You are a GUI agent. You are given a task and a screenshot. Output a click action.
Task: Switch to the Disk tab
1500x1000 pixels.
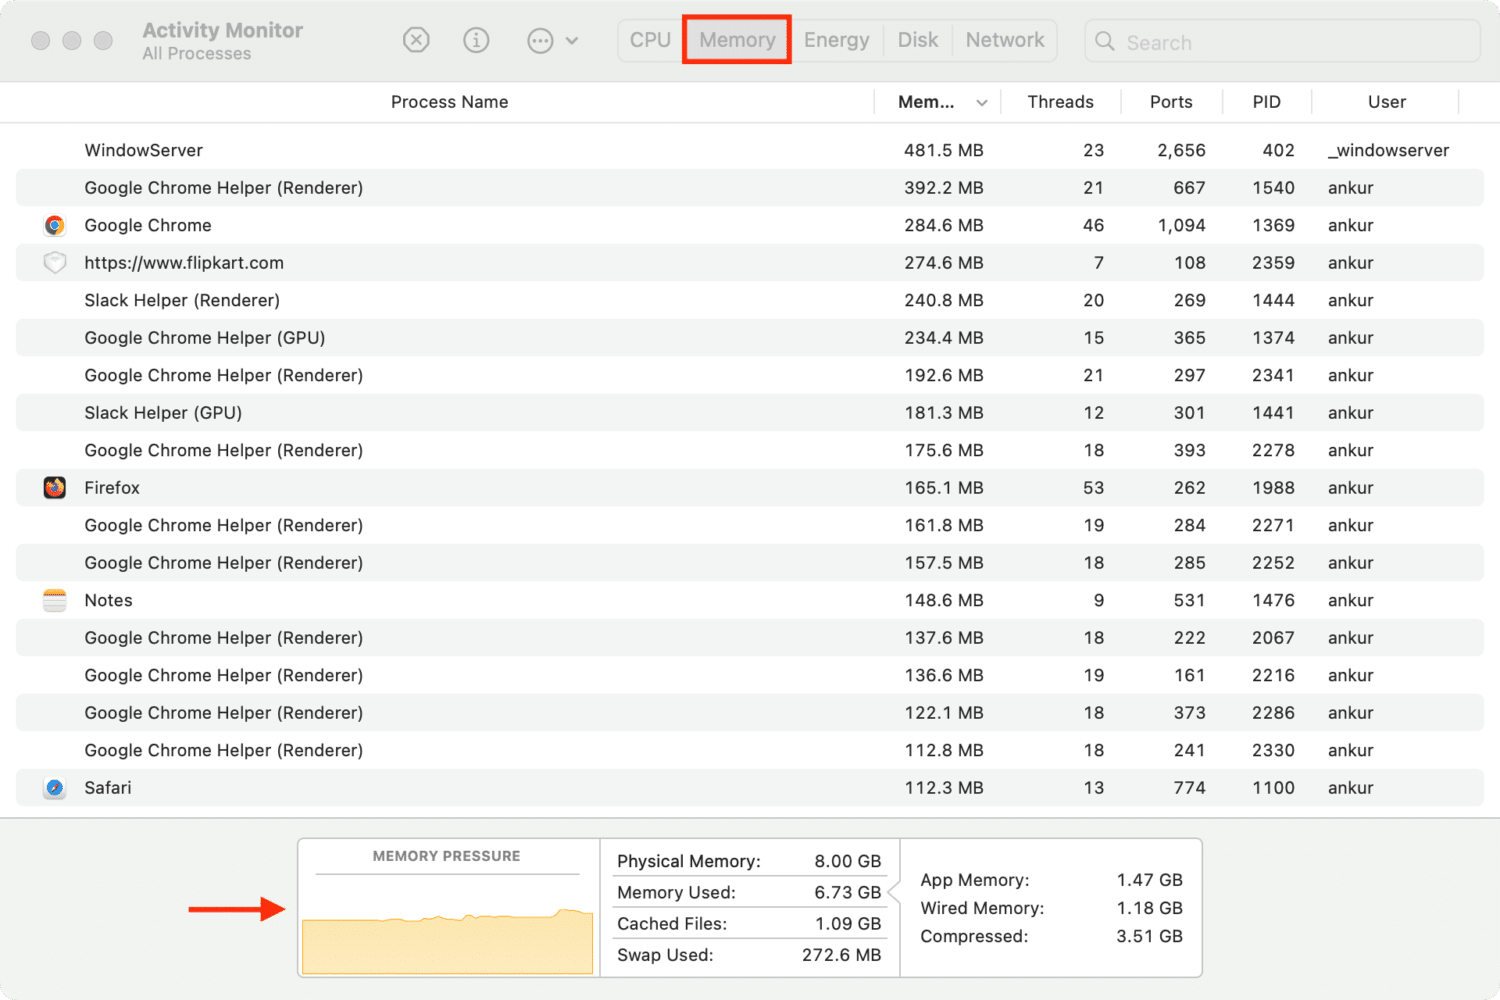[917, 40]
